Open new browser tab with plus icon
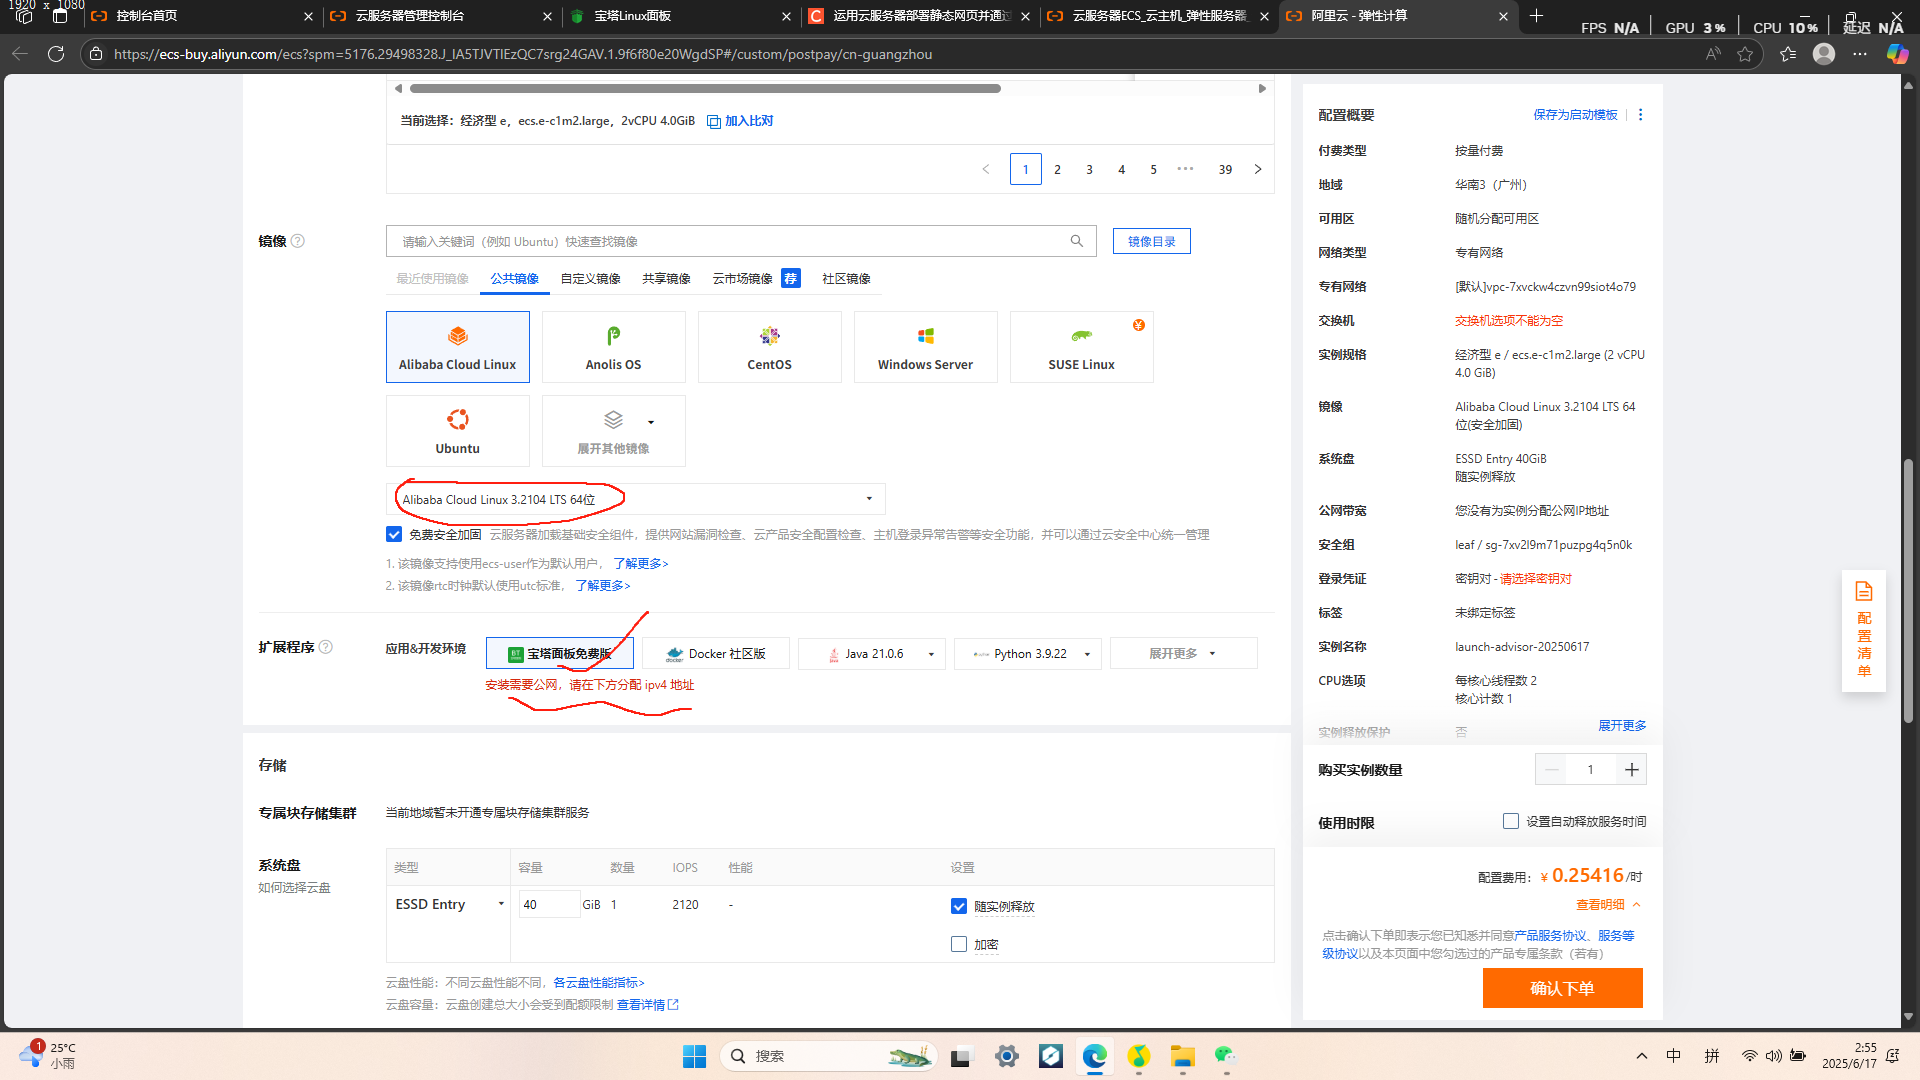The width and height of the screenshot is (1920, 1080). (x=1537, y=16)
